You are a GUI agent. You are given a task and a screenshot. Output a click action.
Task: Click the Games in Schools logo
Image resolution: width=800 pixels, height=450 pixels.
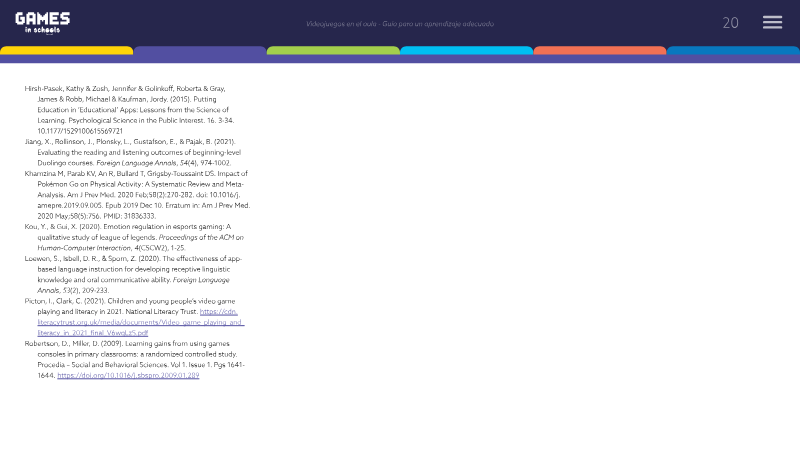(42, 23)
